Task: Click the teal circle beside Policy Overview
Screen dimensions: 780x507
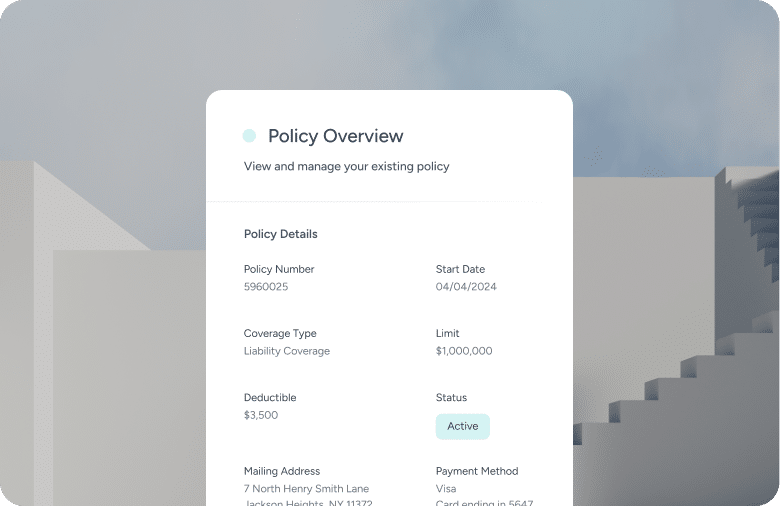Action: [x=249, y=135]
